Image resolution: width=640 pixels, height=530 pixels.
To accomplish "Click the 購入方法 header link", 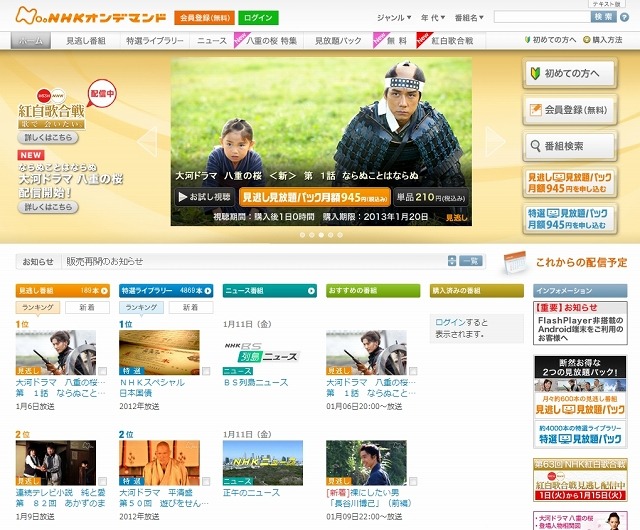I will [603, 40].
